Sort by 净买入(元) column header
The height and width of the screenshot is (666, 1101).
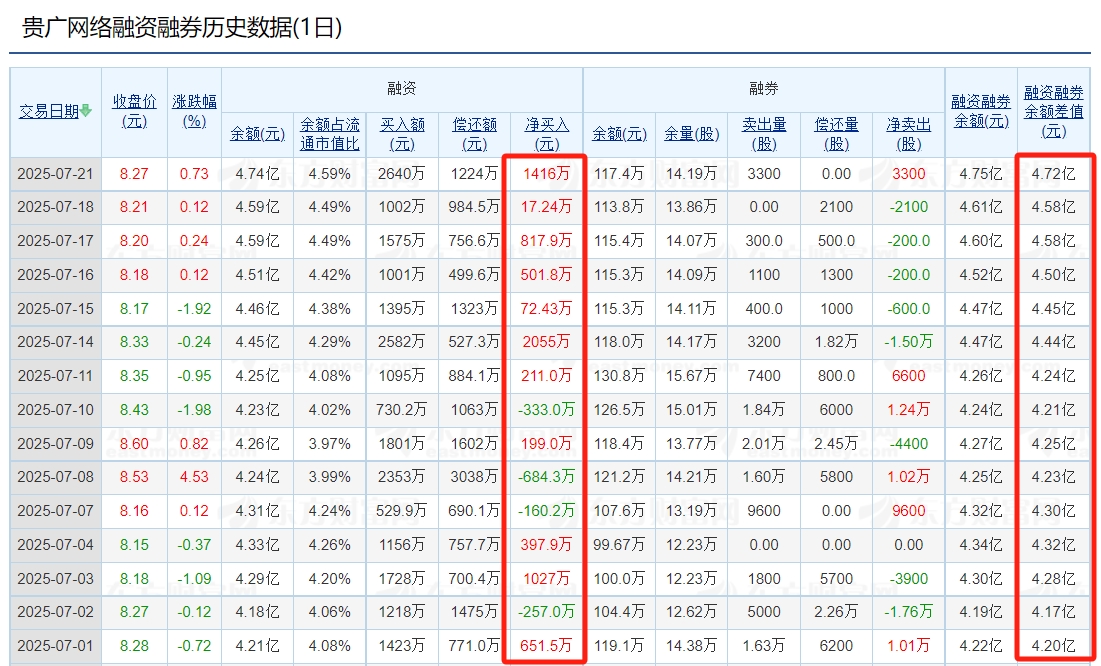547,134
